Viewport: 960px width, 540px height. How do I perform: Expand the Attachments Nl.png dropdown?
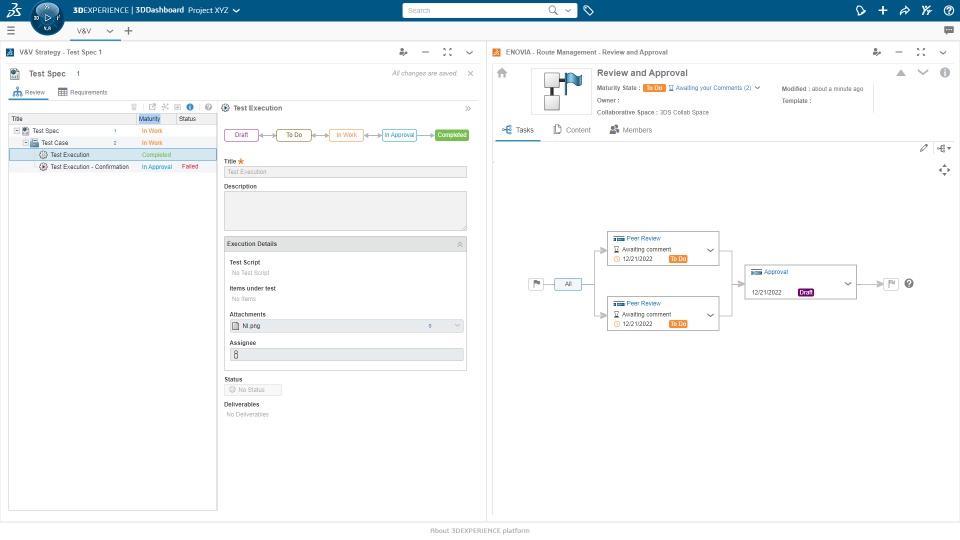point(457,326)
